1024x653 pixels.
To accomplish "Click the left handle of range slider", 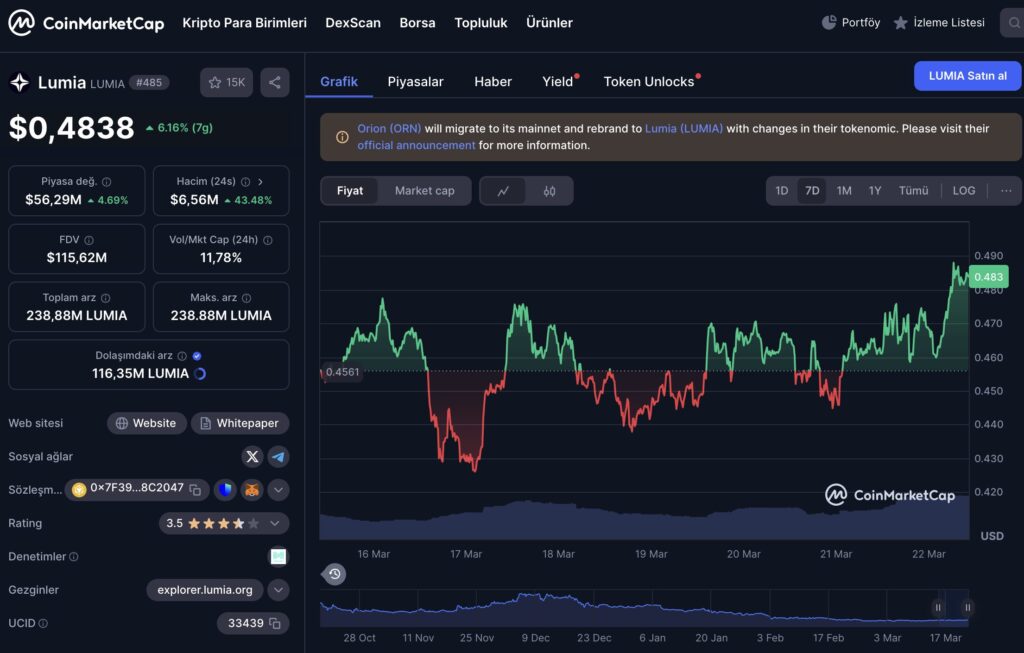I will click(938, 607).
